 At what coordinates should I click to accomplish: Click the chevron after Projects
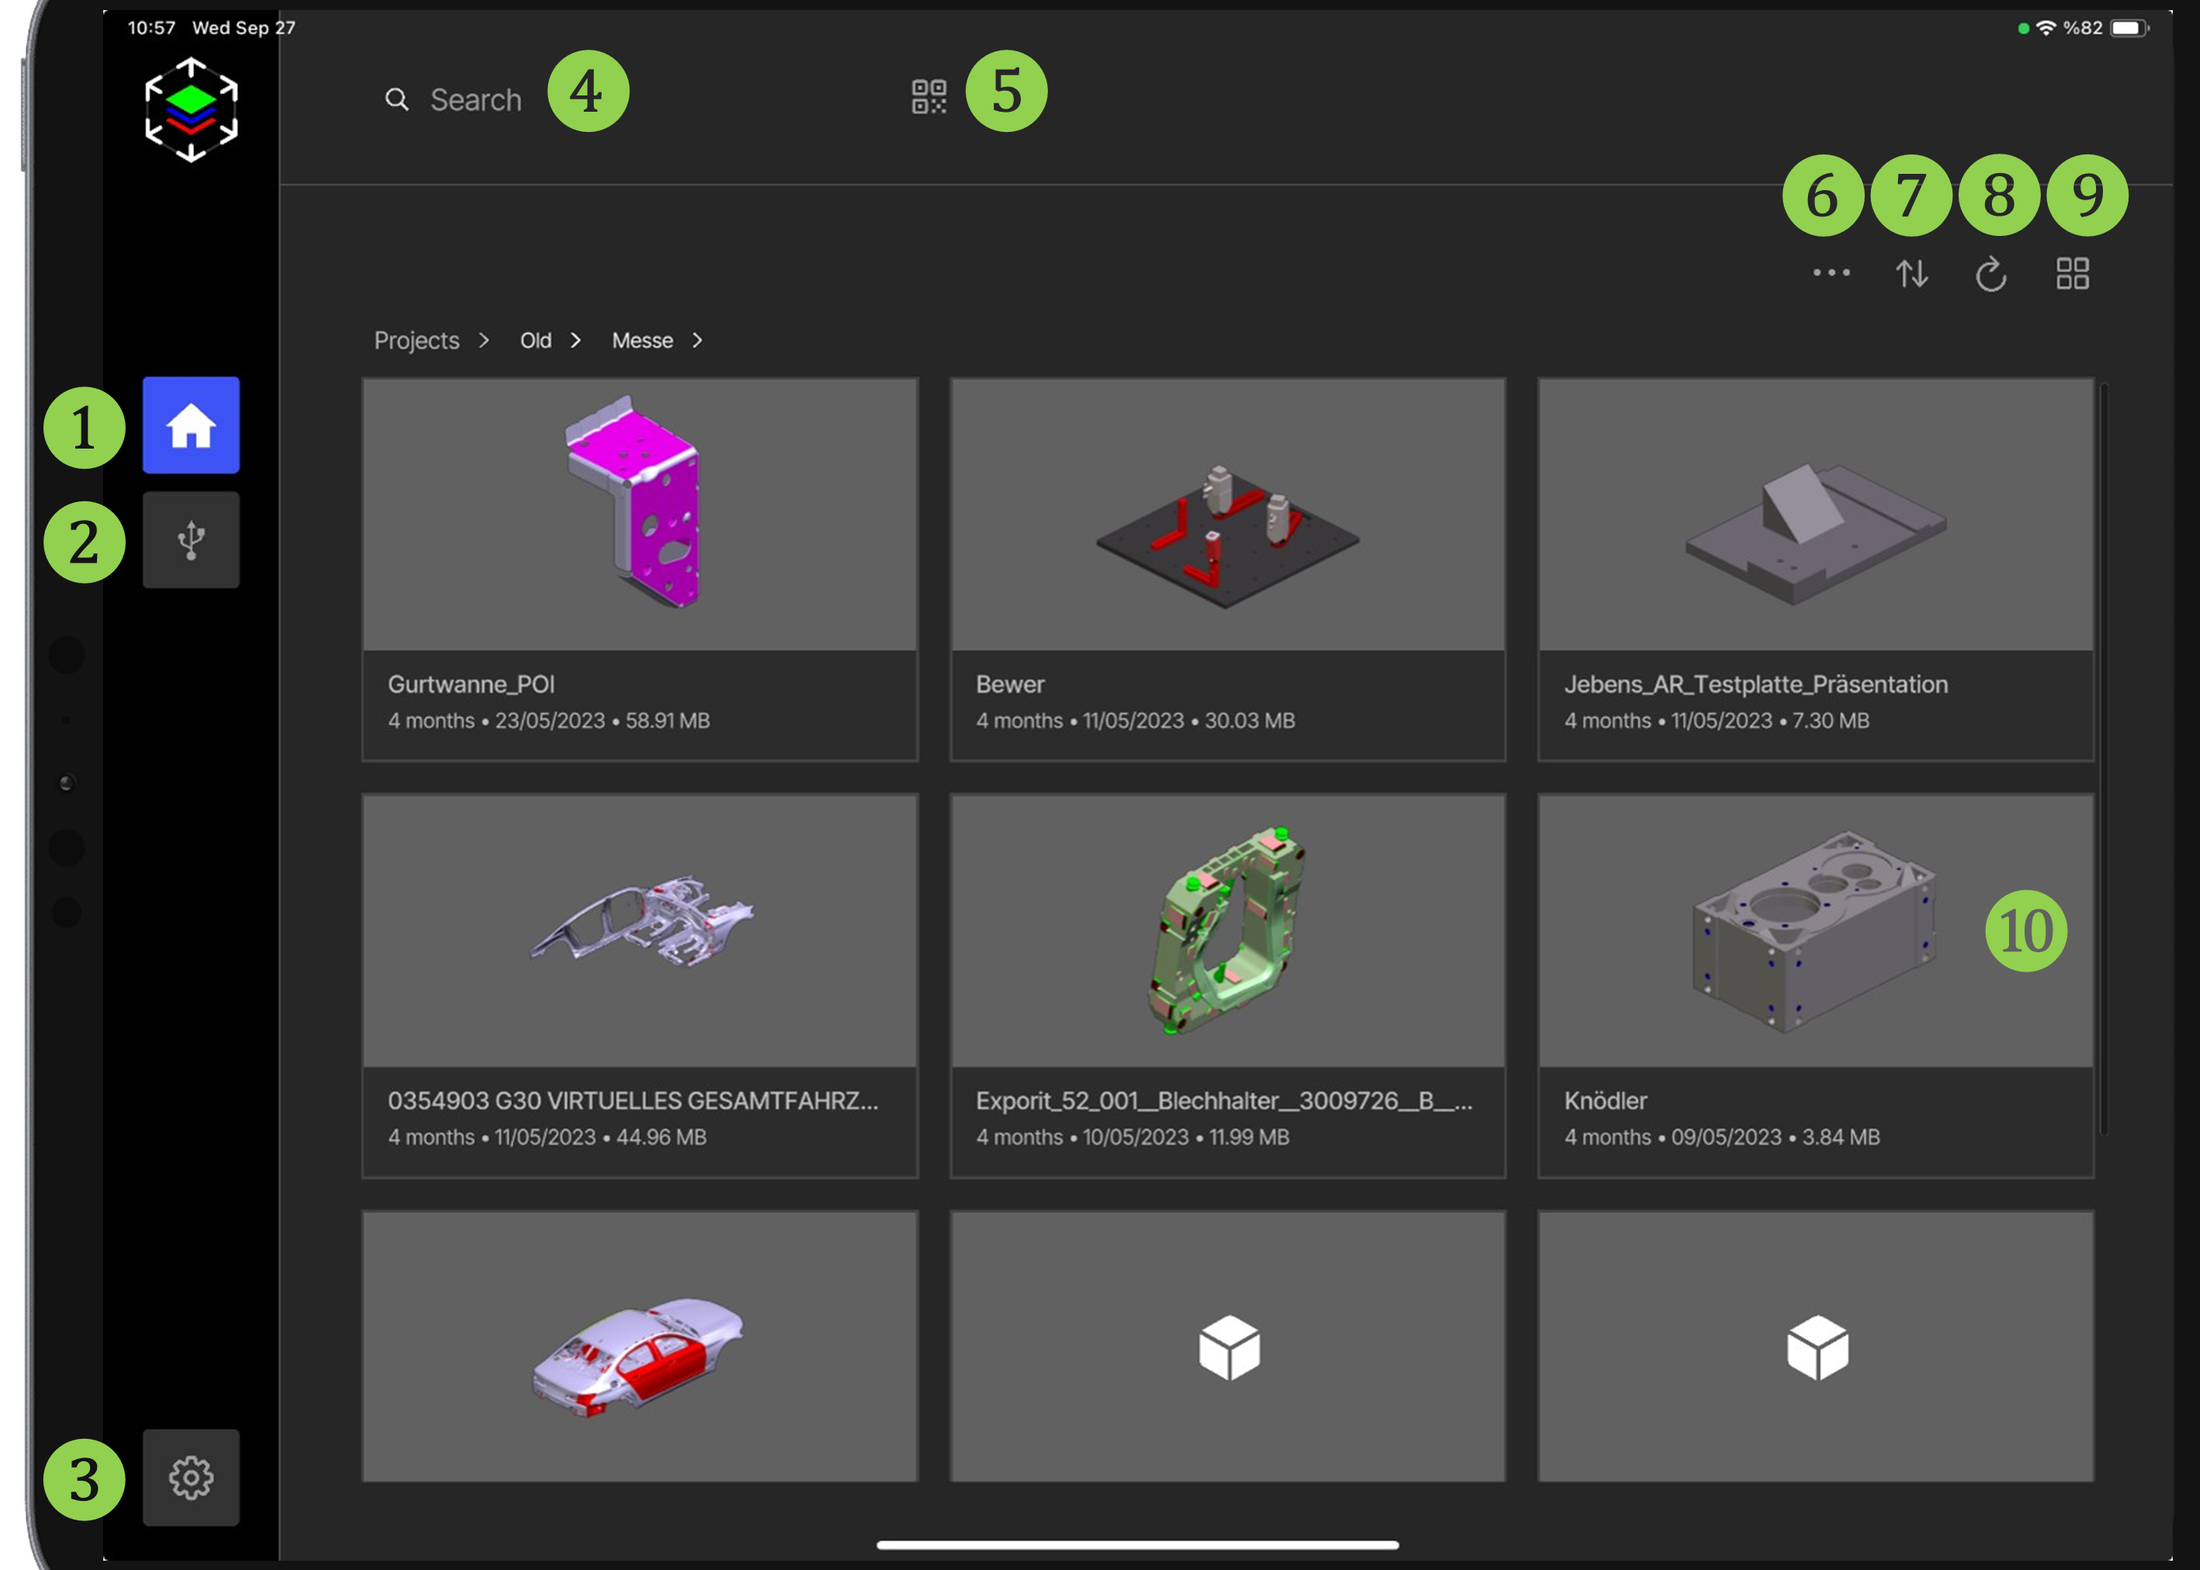point(484,340)
